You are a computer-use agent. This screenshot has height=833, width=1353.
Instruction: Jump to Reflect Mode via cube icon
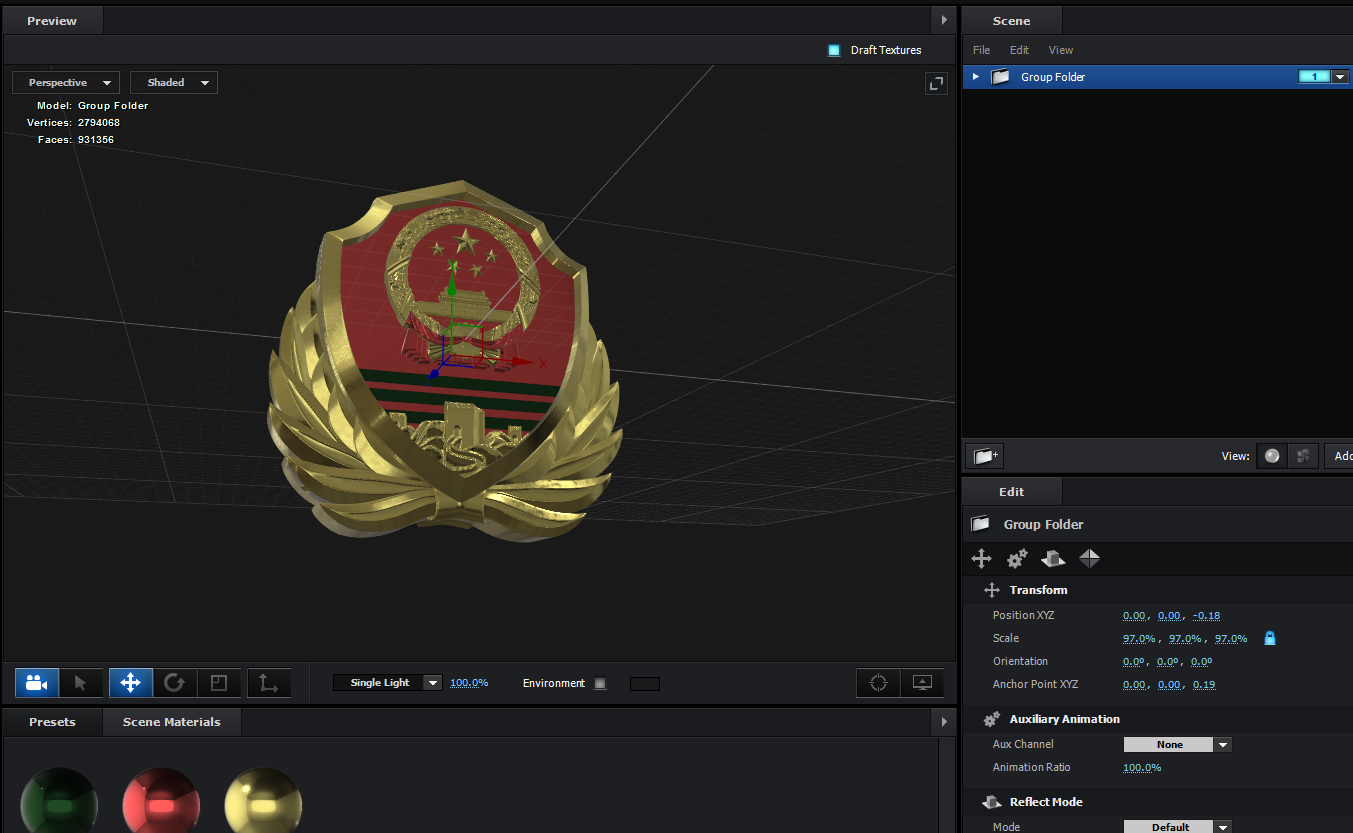coord(1053,559)
